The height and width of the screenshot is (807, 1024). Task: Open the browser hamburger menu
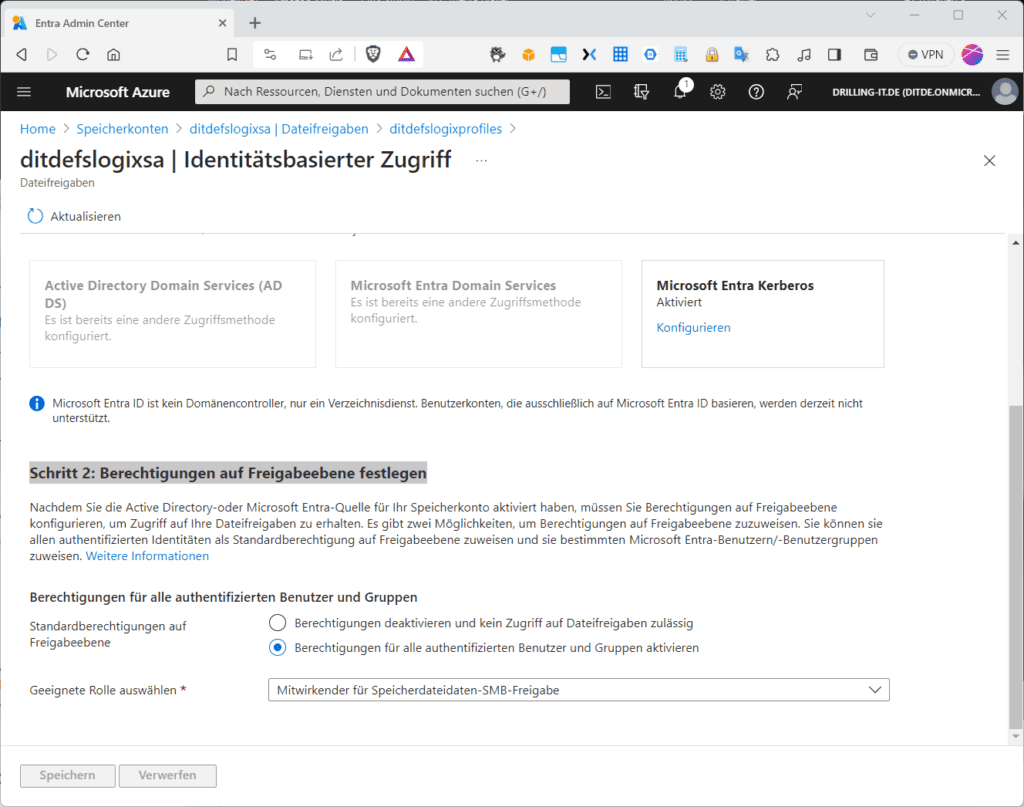point(1003,55)
